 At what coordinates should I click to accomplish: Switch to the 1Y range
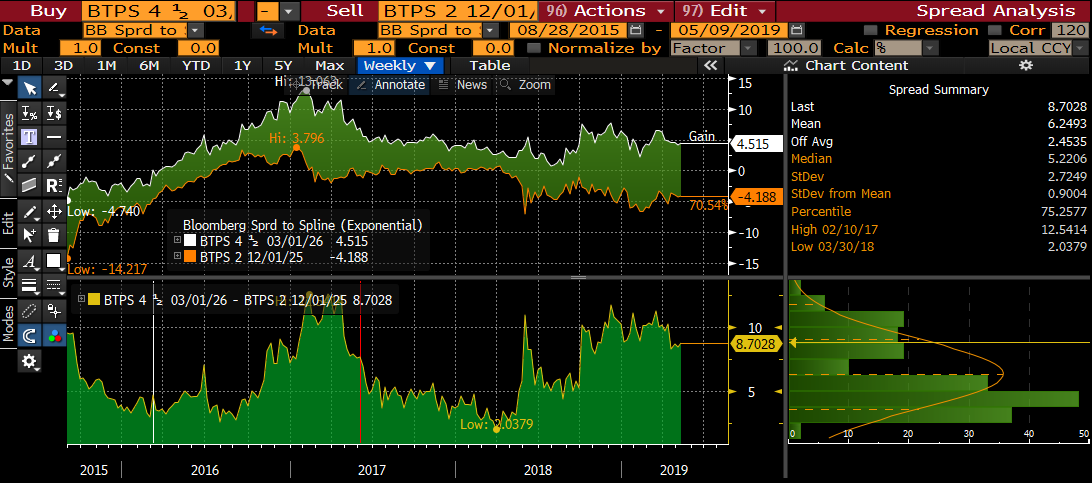pos(242,65)
